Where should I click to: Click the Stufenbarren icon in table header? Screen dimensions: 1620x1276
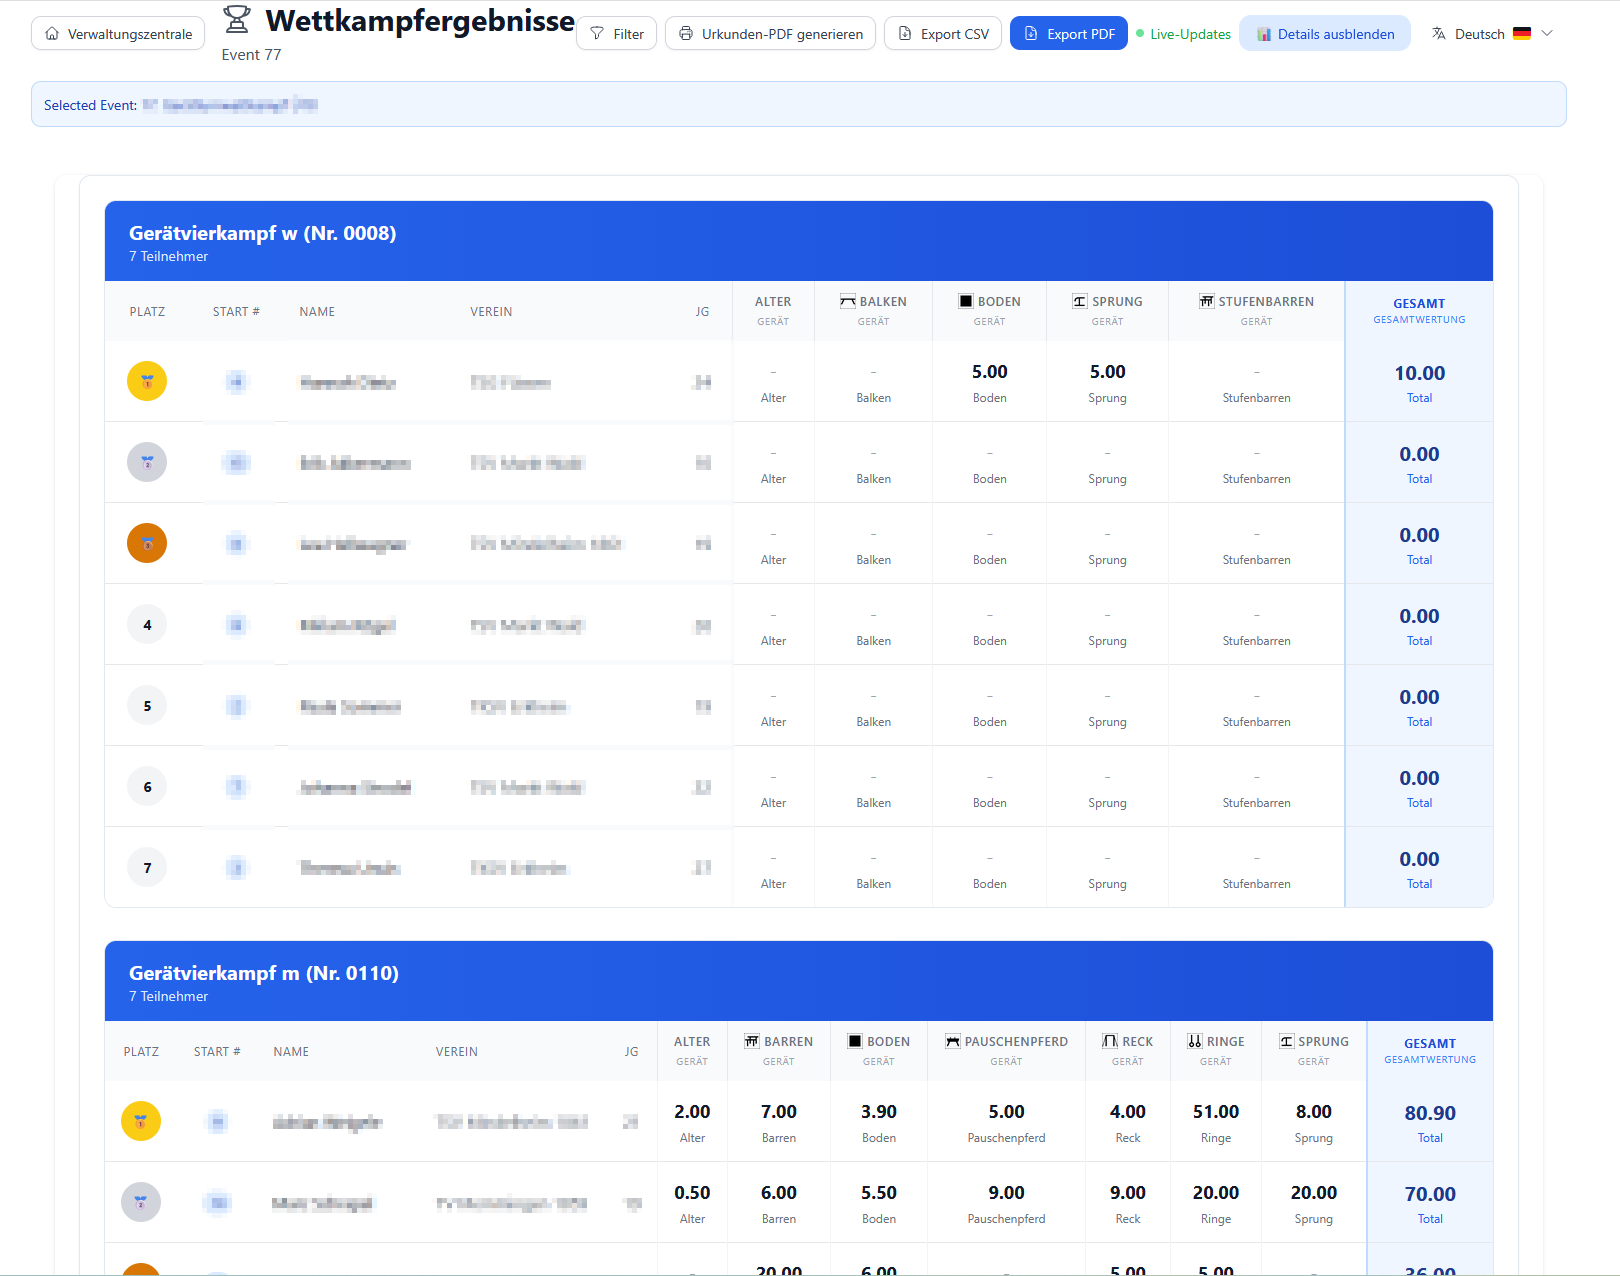[x=1207, y=301]
